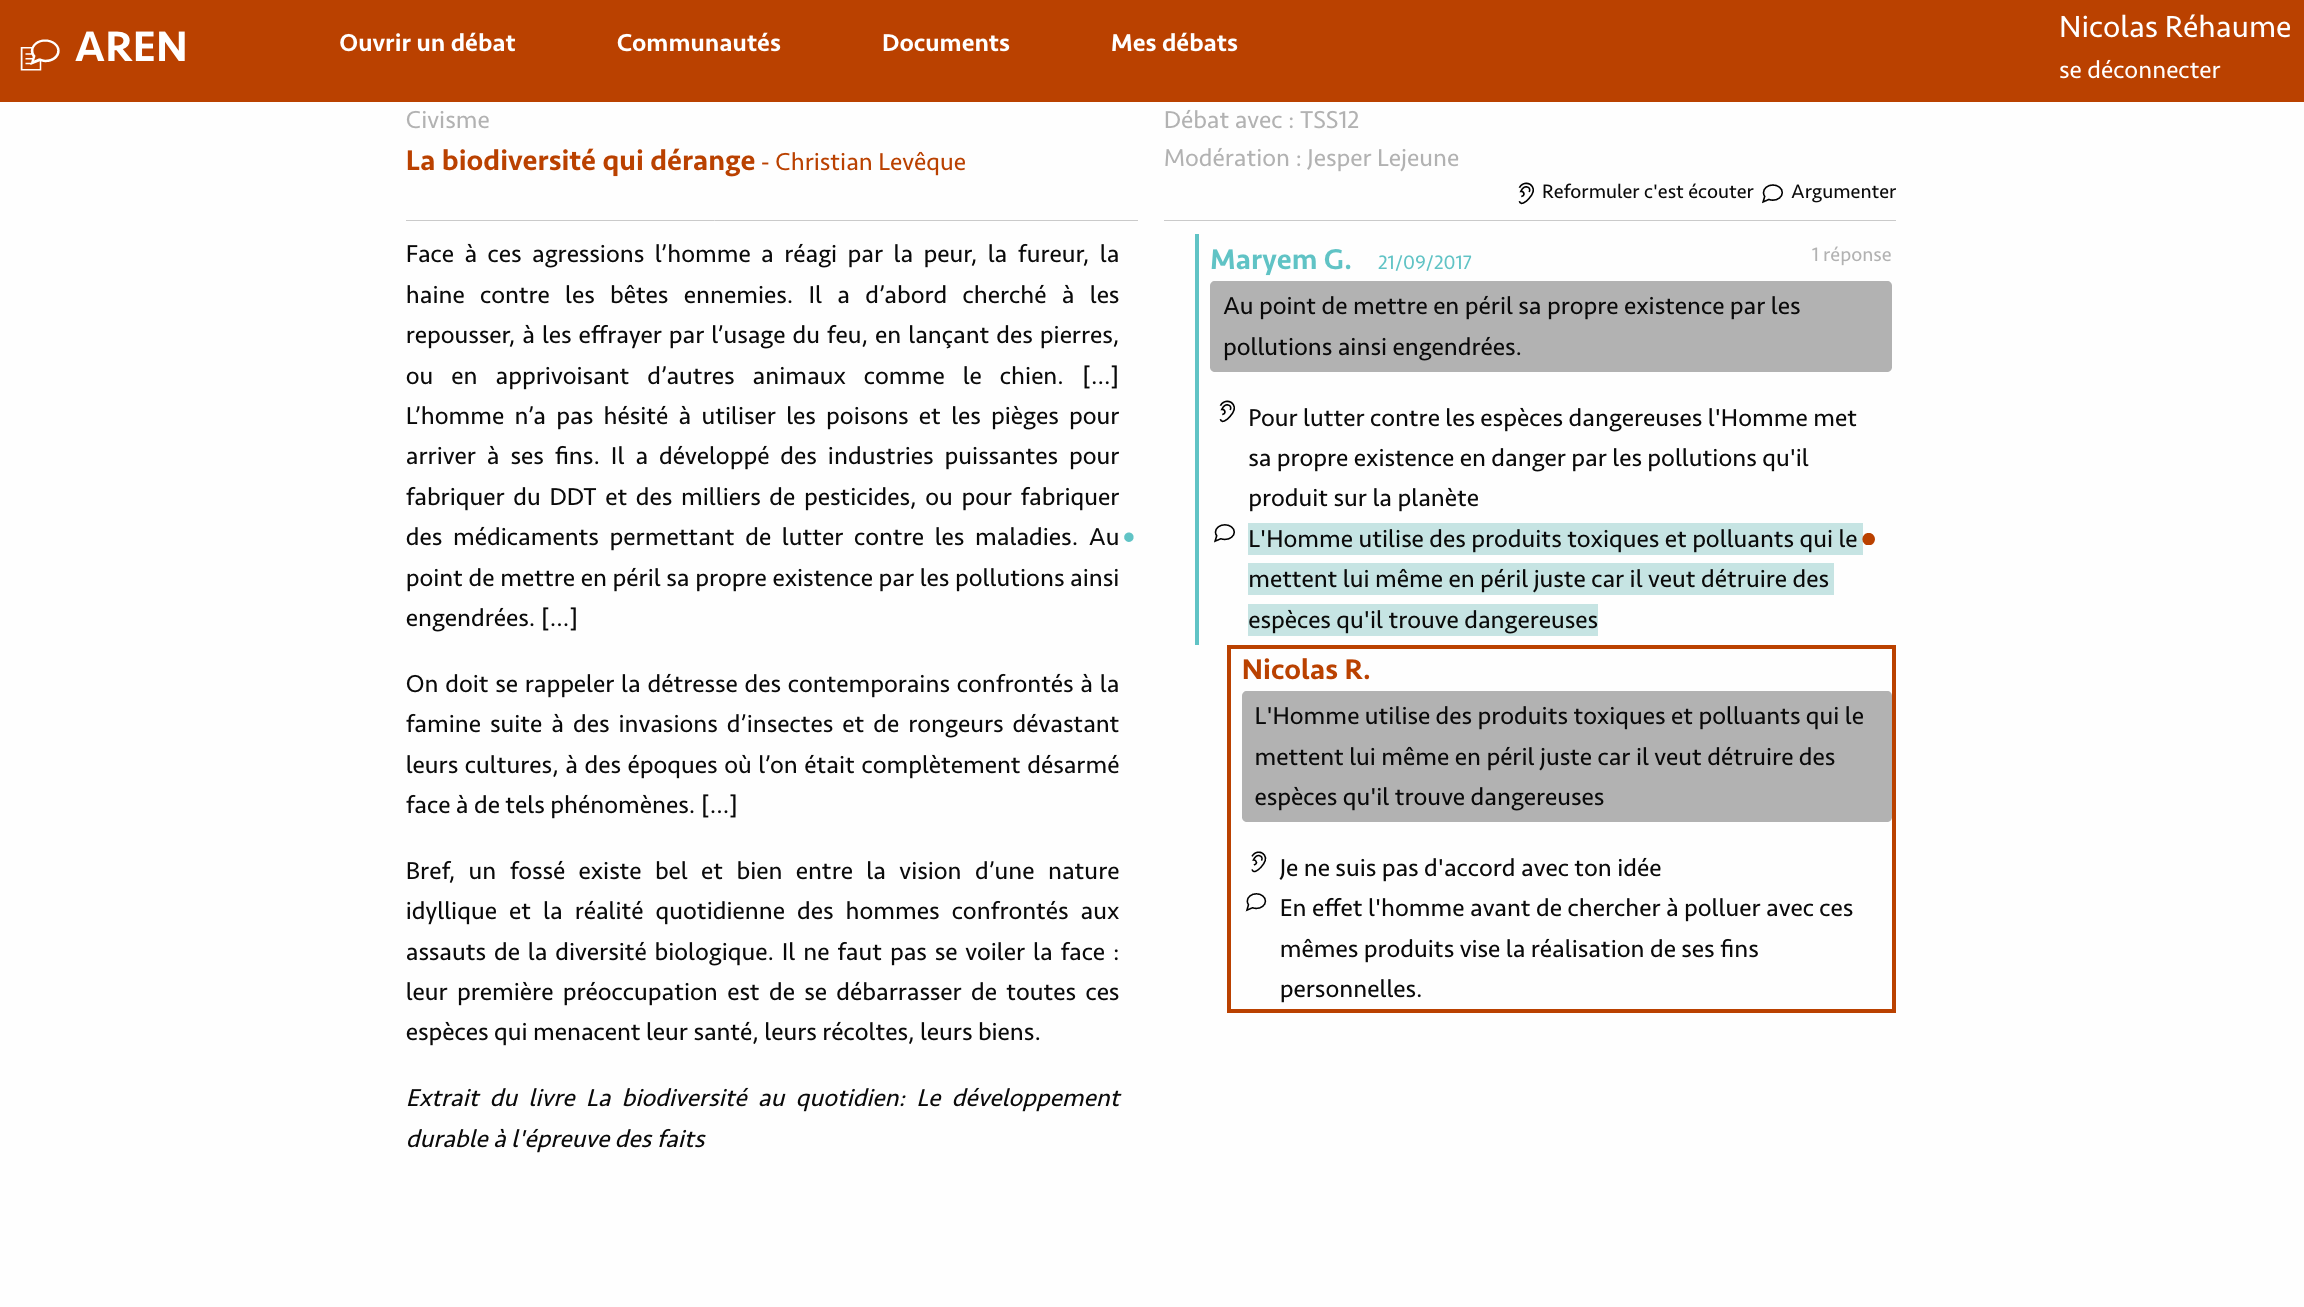
Task: Click ear icon before 'Pour lutter contre' reformulation
Action: click(1227, 411)
